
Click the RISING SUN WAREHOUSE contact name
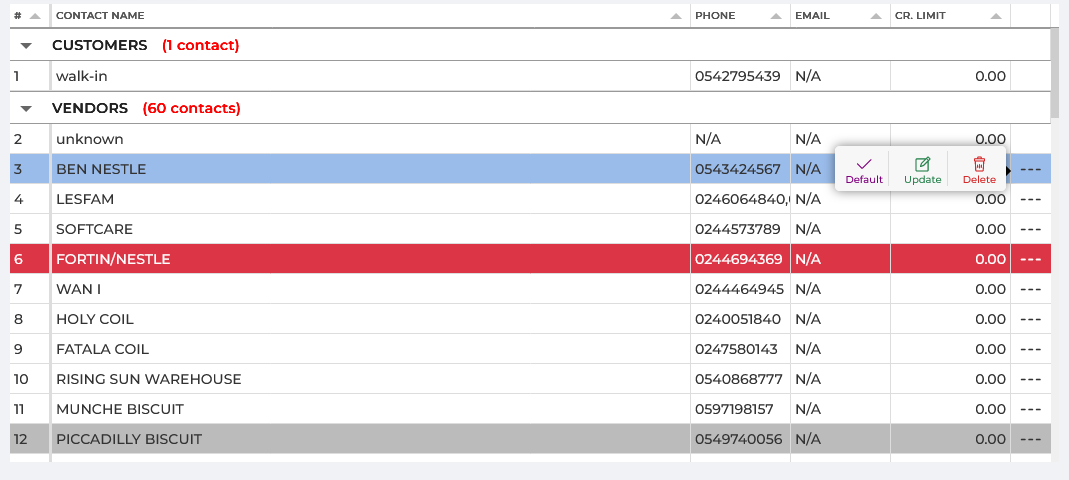(x=149, y=379)
